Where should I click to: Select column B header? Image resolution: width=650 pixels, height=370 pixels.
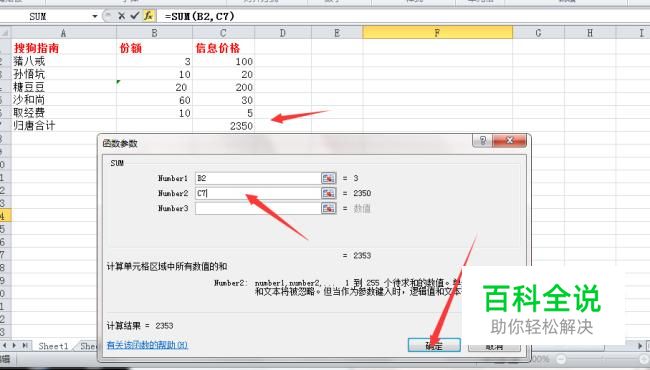154,33
